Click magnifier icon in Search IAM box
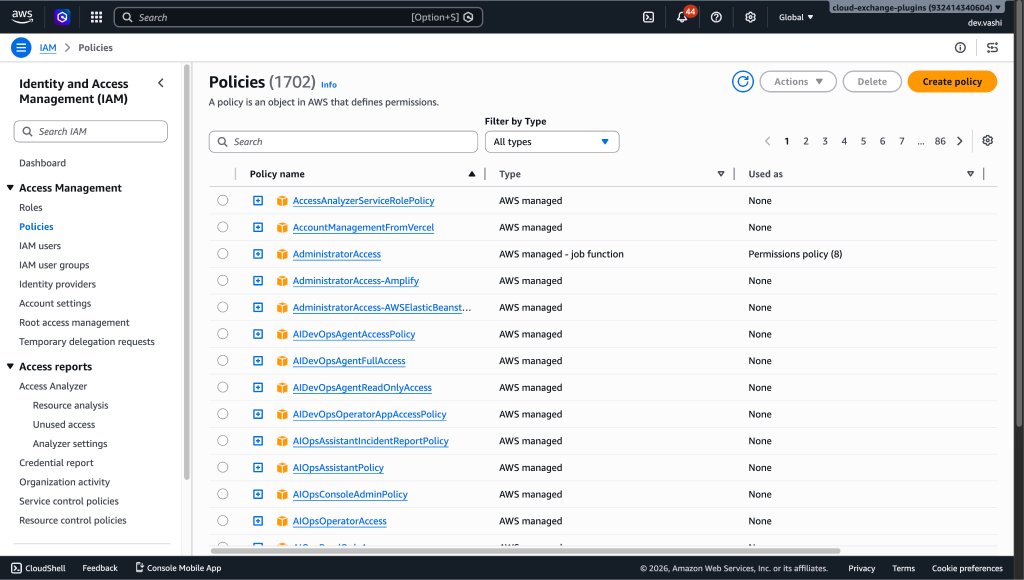The width and height of the screenshot is (1024, 580). [27, 131]
